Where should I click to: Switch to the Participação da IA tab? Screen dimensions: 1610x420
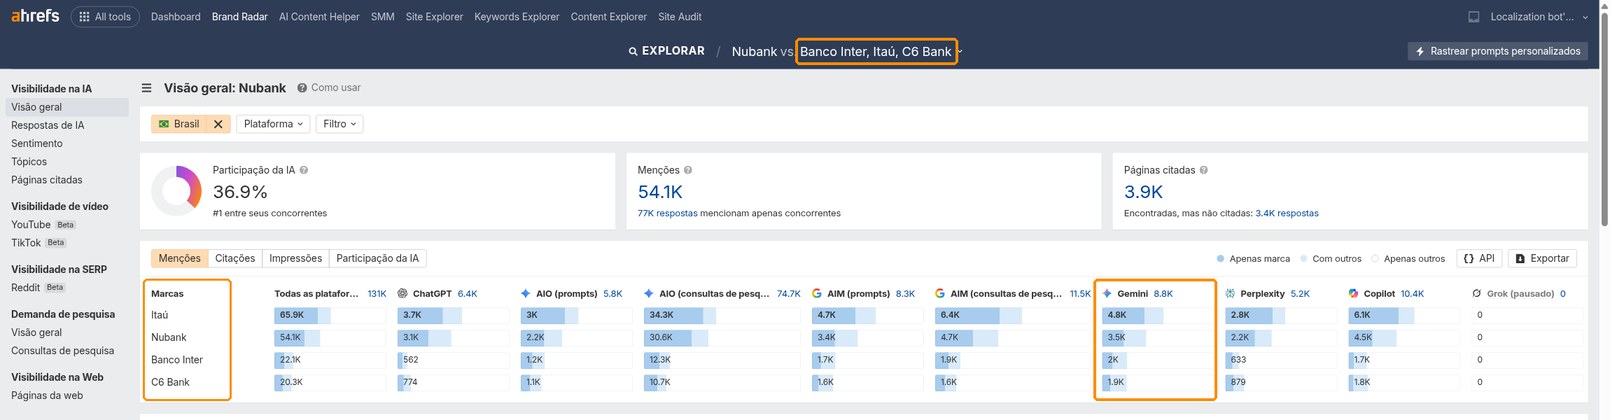[378, 258]
